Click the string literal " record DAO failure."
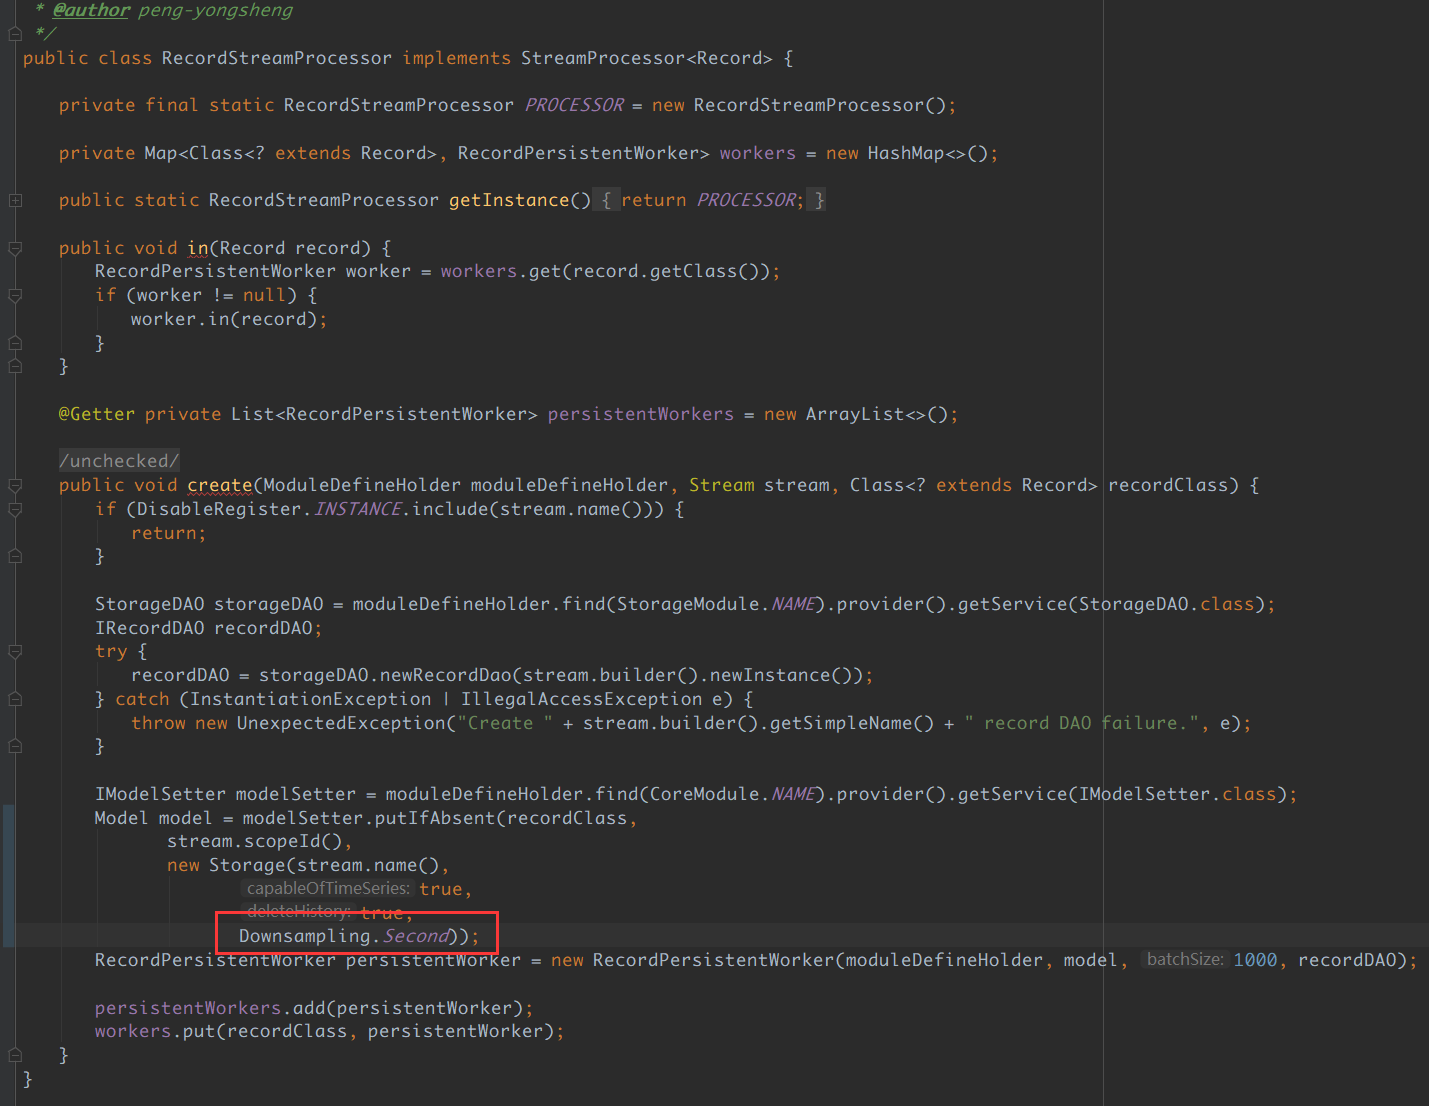 [1082, 723]
